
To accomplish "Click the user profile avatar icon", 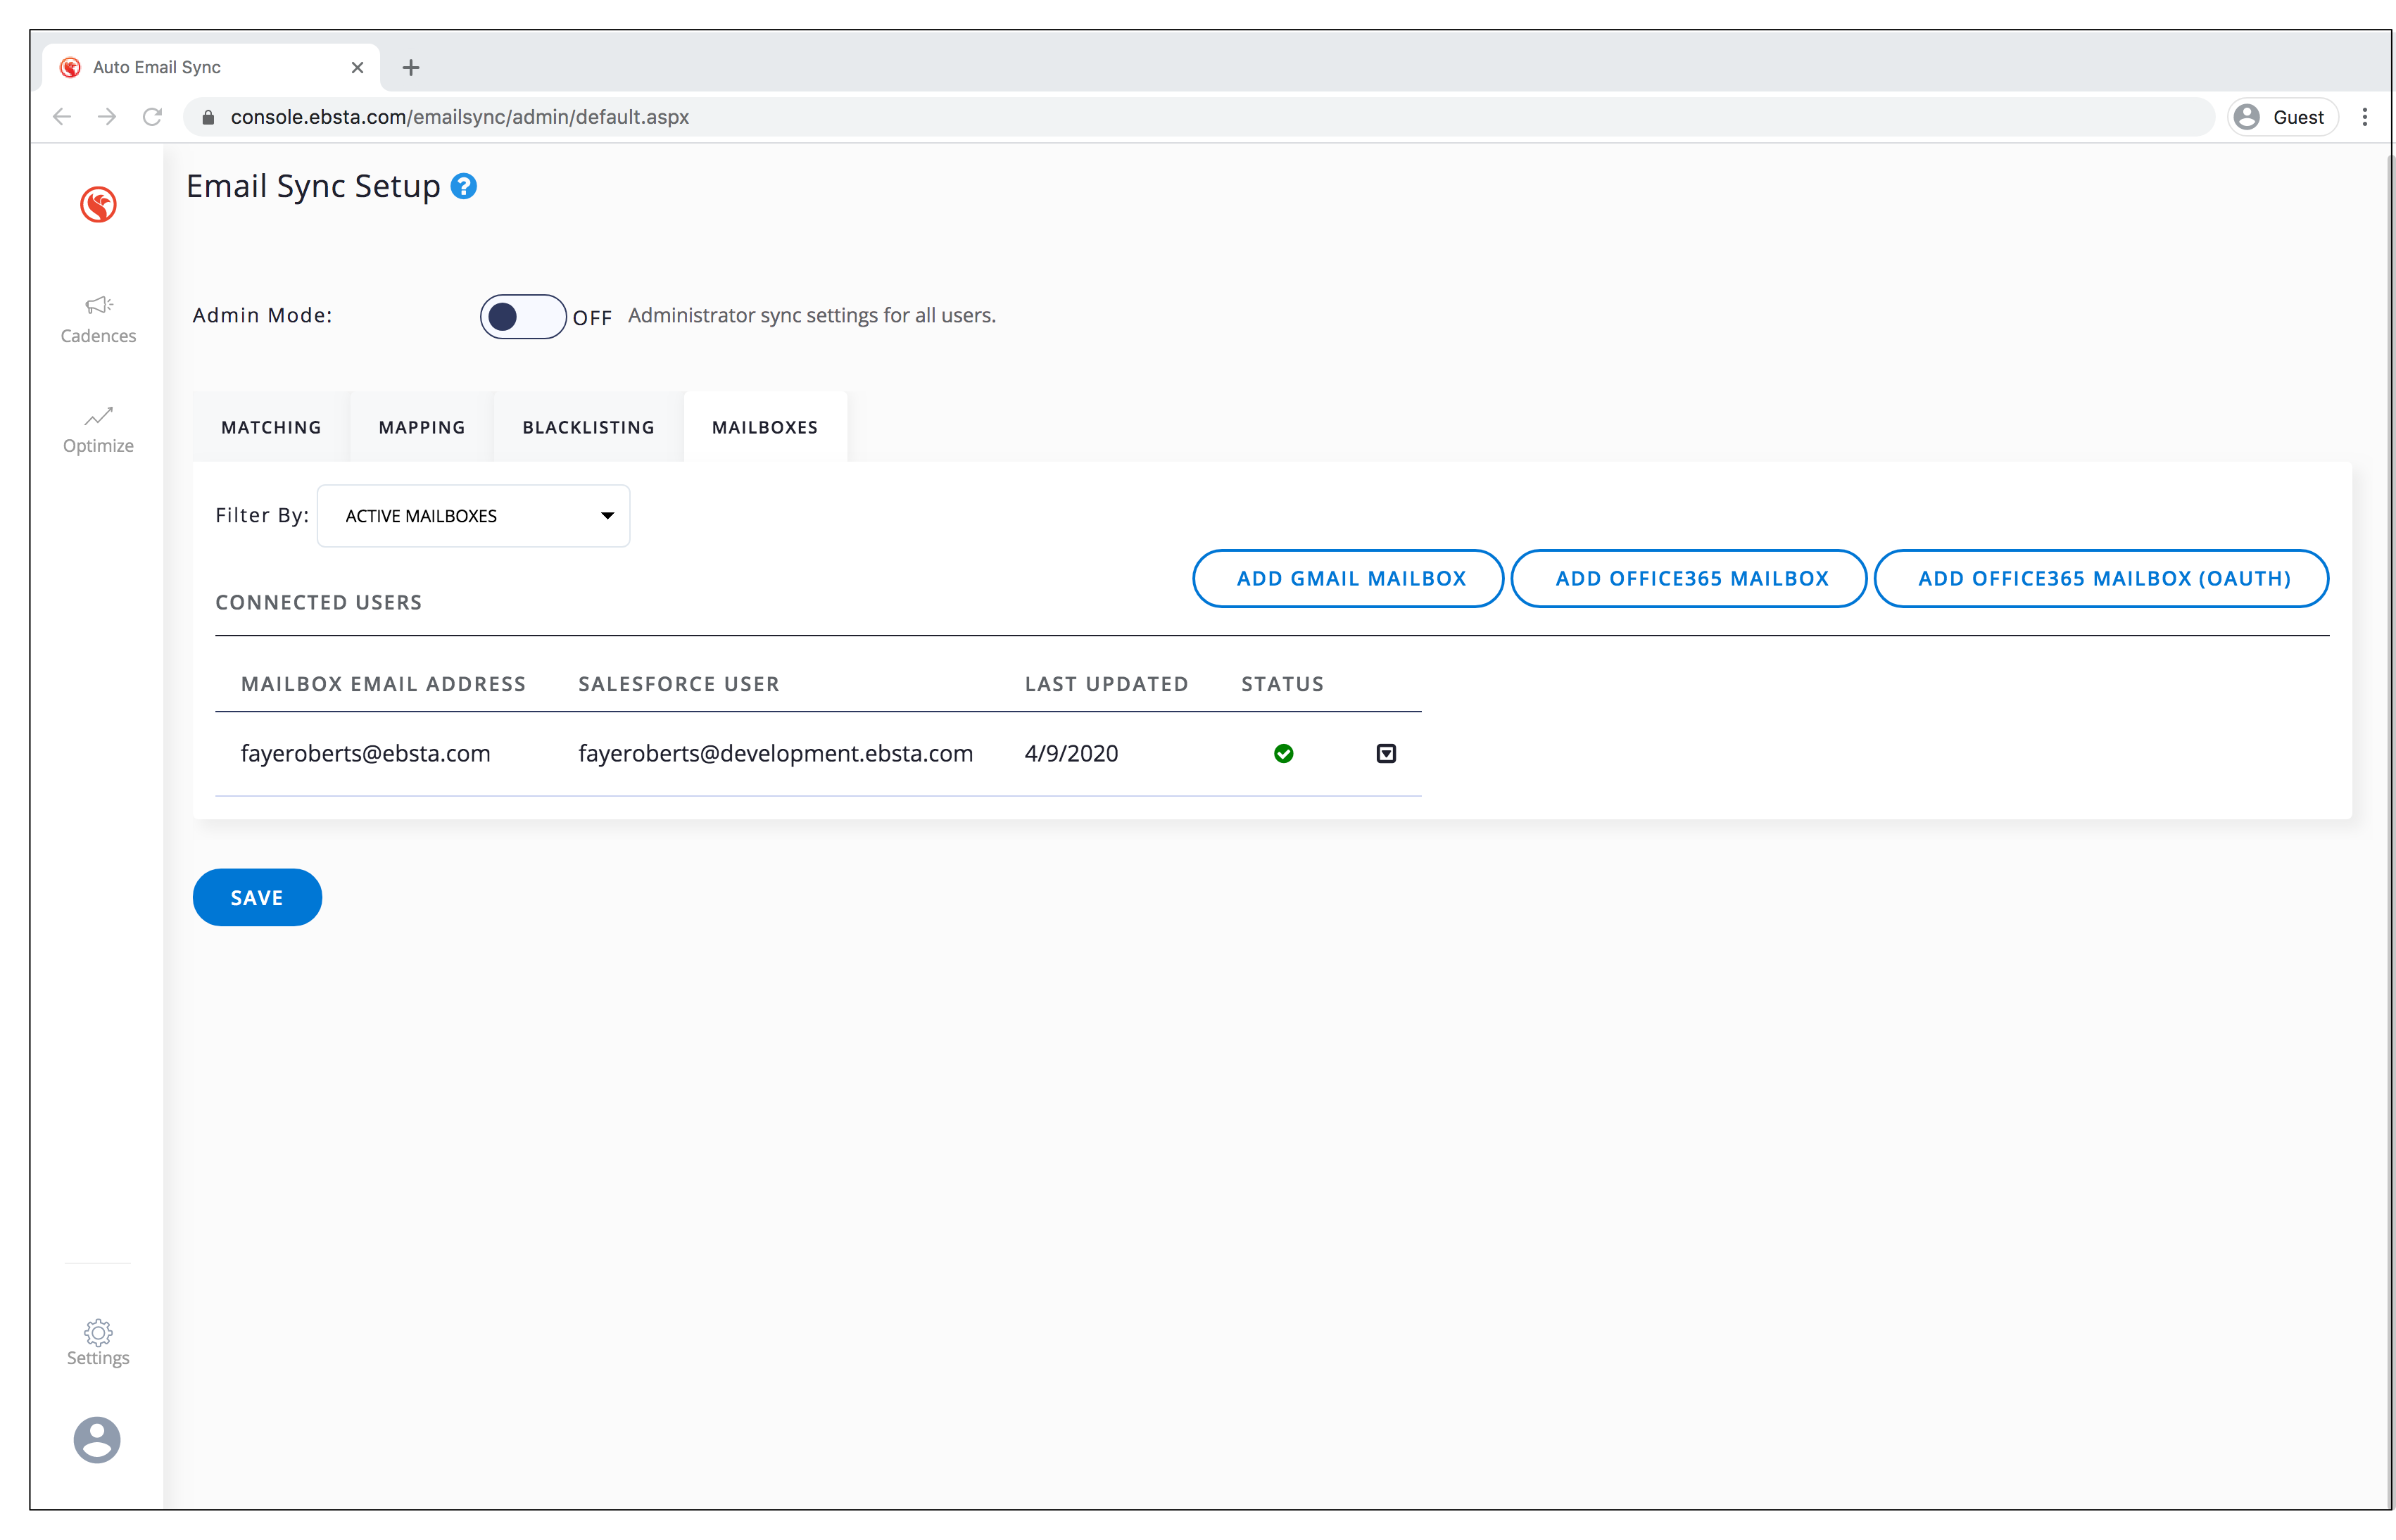I will (97, 1439).
